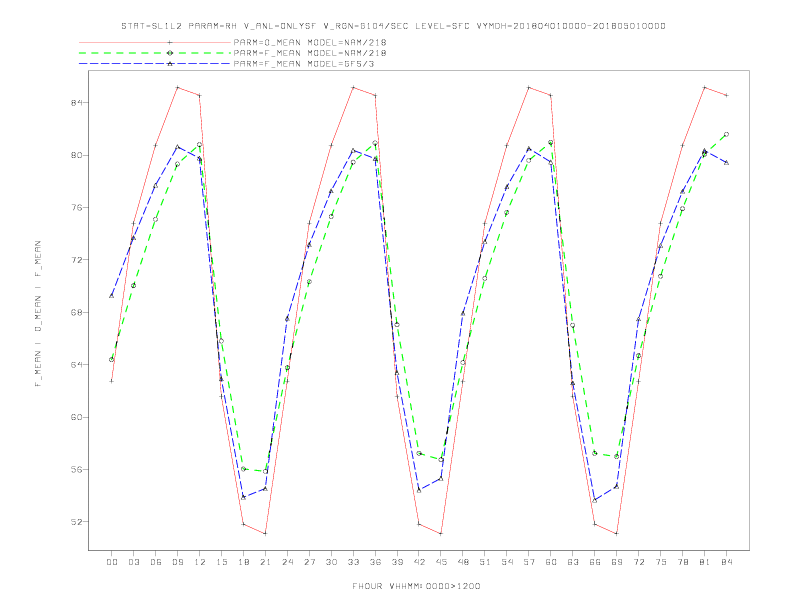This screenshot has width=792, height=612.
Task: Click the x-axis label FHOUR VHHMM:0000>1200
Action: coord(416,586)
